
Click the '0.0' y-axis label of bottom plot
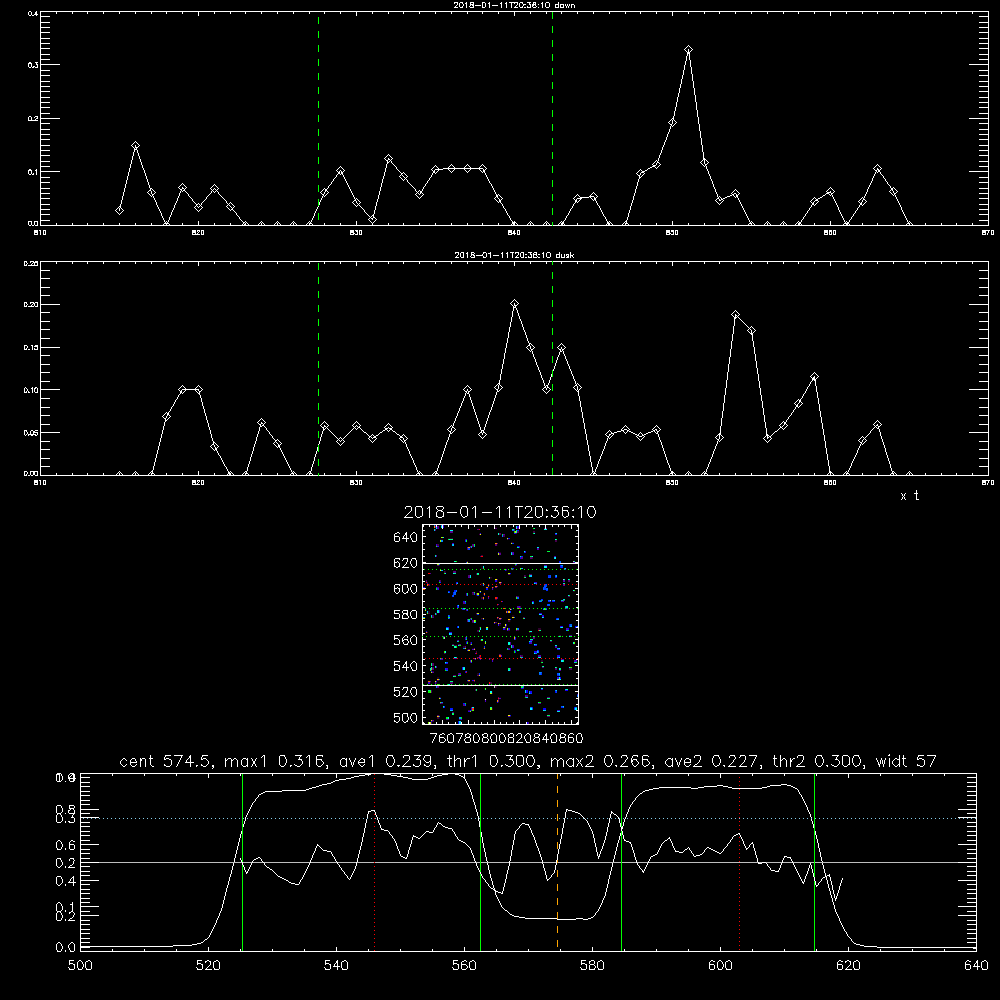coord(64,948)
